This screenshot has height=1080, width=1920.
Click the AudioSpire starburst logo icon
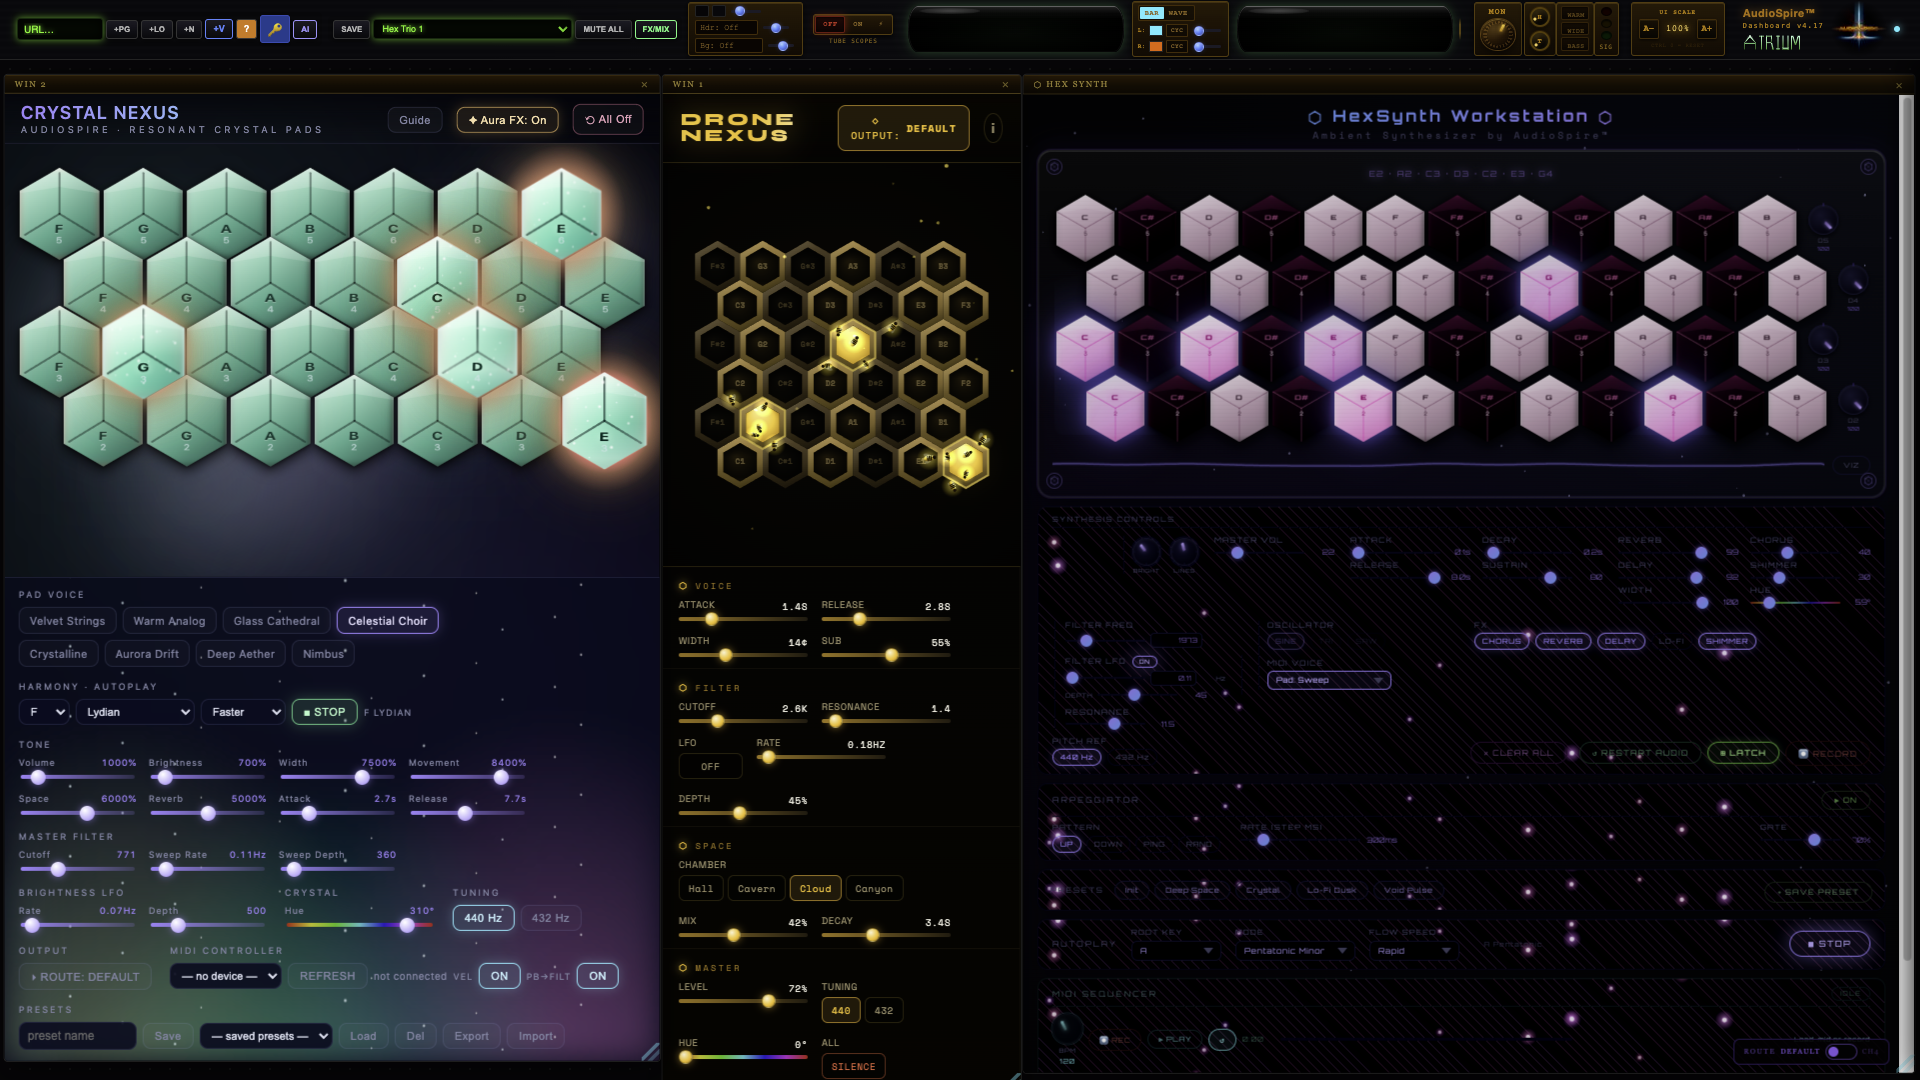click(x=1860, y=27)
